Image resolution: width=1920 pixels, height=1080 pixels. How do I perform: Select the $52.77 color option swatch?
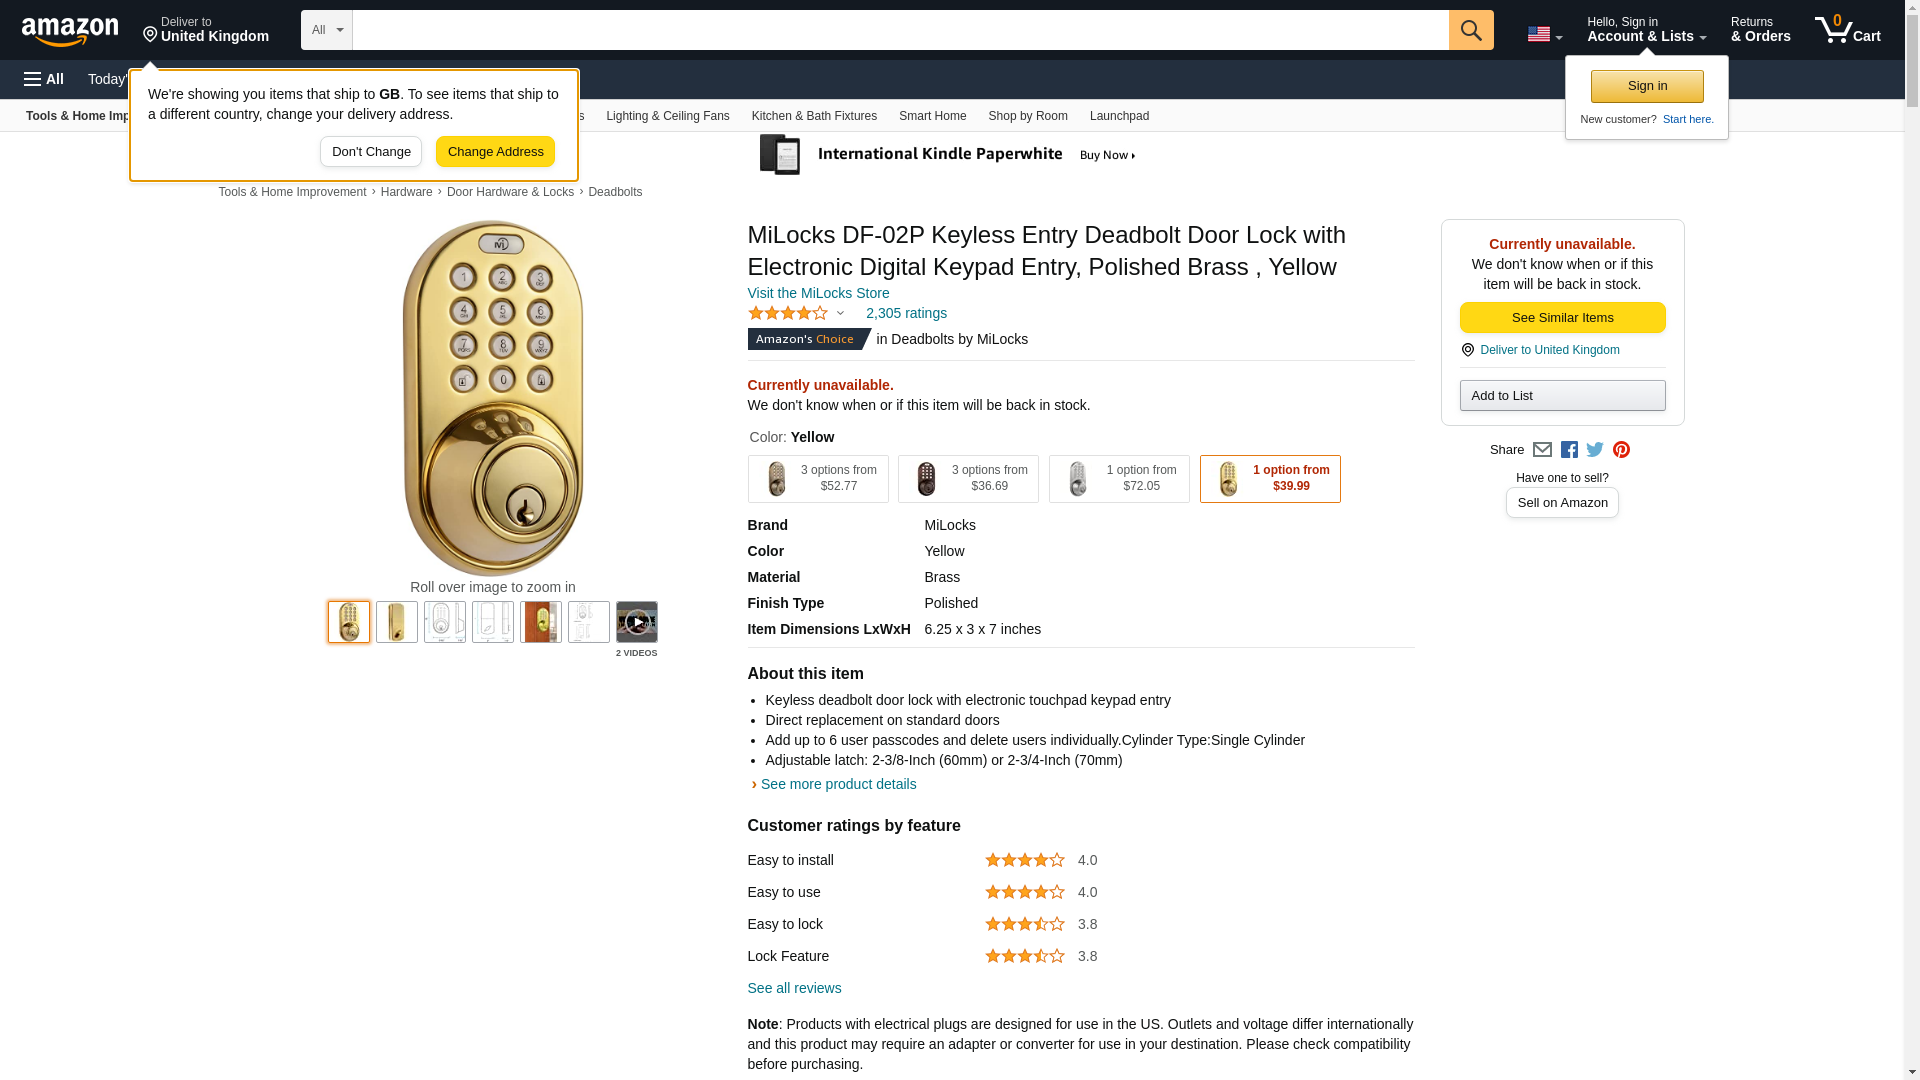pyautogui.click(x=817, y=479)
